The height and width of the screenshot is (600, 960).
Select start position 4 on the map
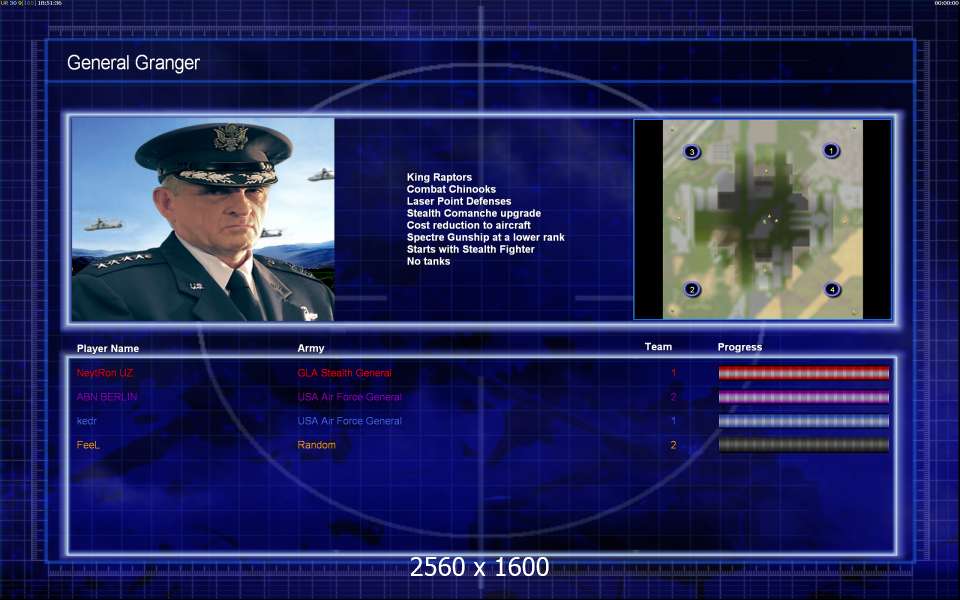click(x=832, y=289)
